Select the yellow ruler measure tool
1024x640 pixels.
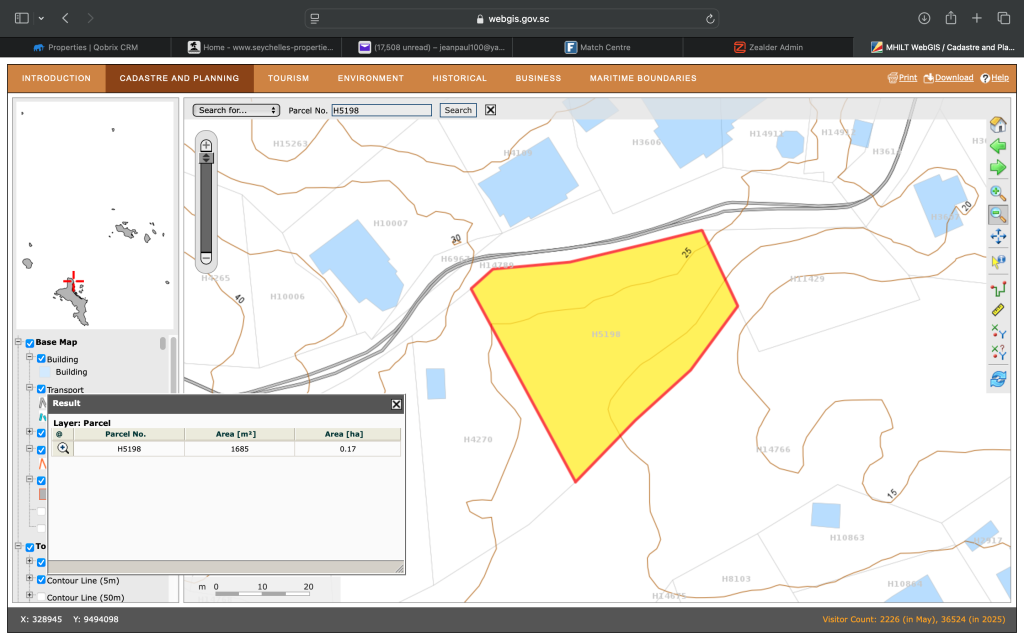point(997,311)
